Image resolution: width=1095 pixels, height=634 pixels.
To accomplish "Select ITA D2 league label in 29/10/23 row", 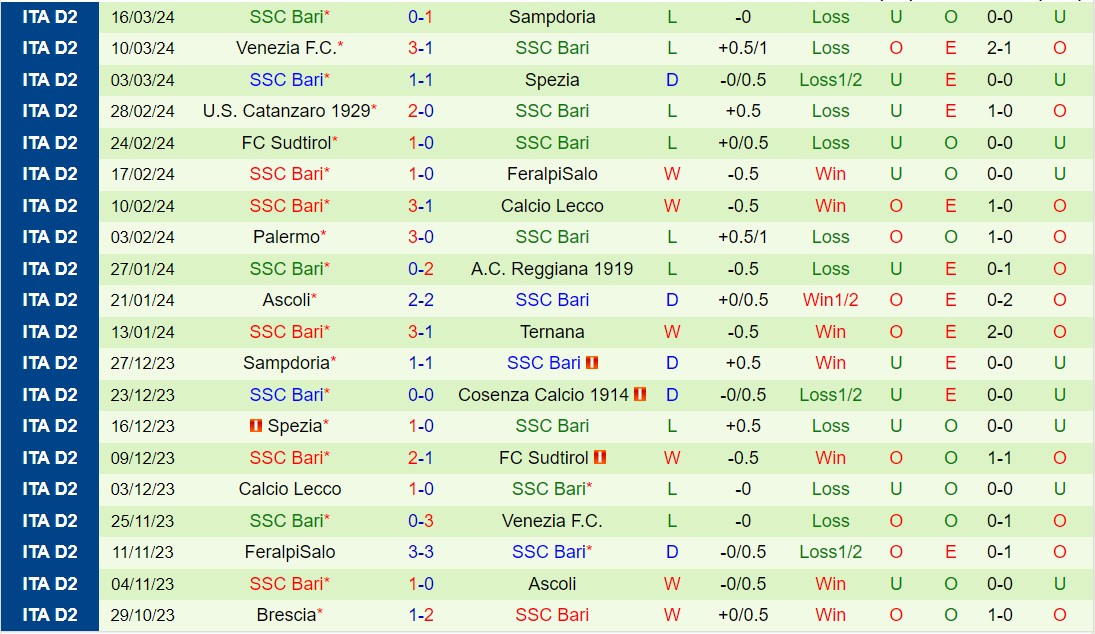I will coord(50,615).
